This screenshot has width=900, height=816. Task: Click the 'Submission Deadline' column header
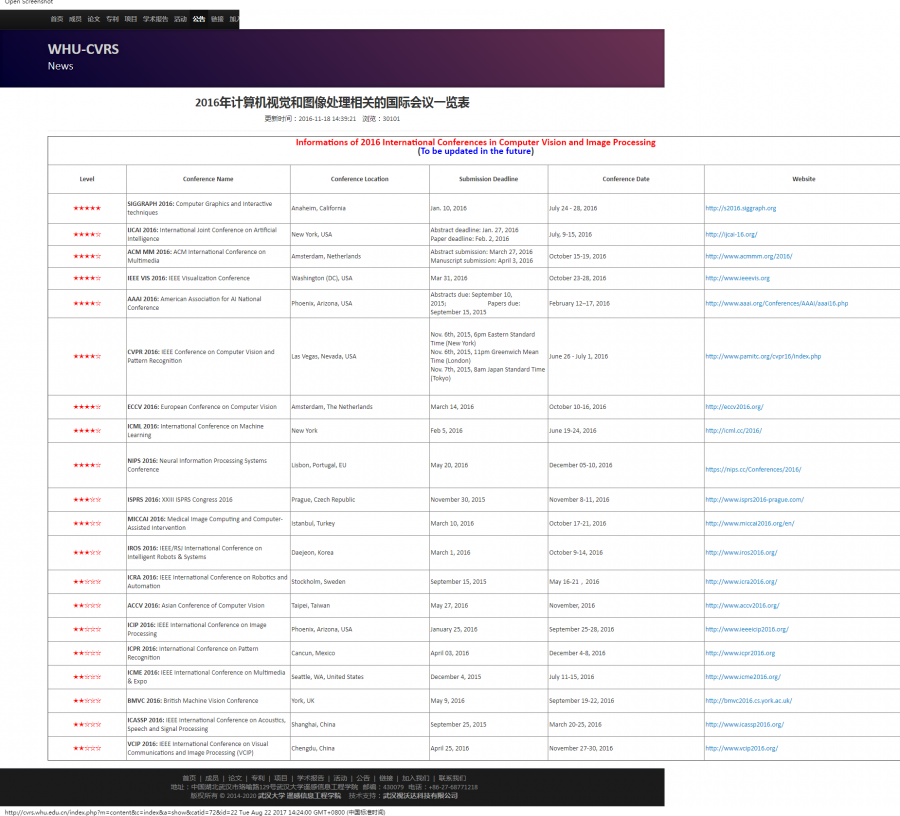[x=488, y=179]
